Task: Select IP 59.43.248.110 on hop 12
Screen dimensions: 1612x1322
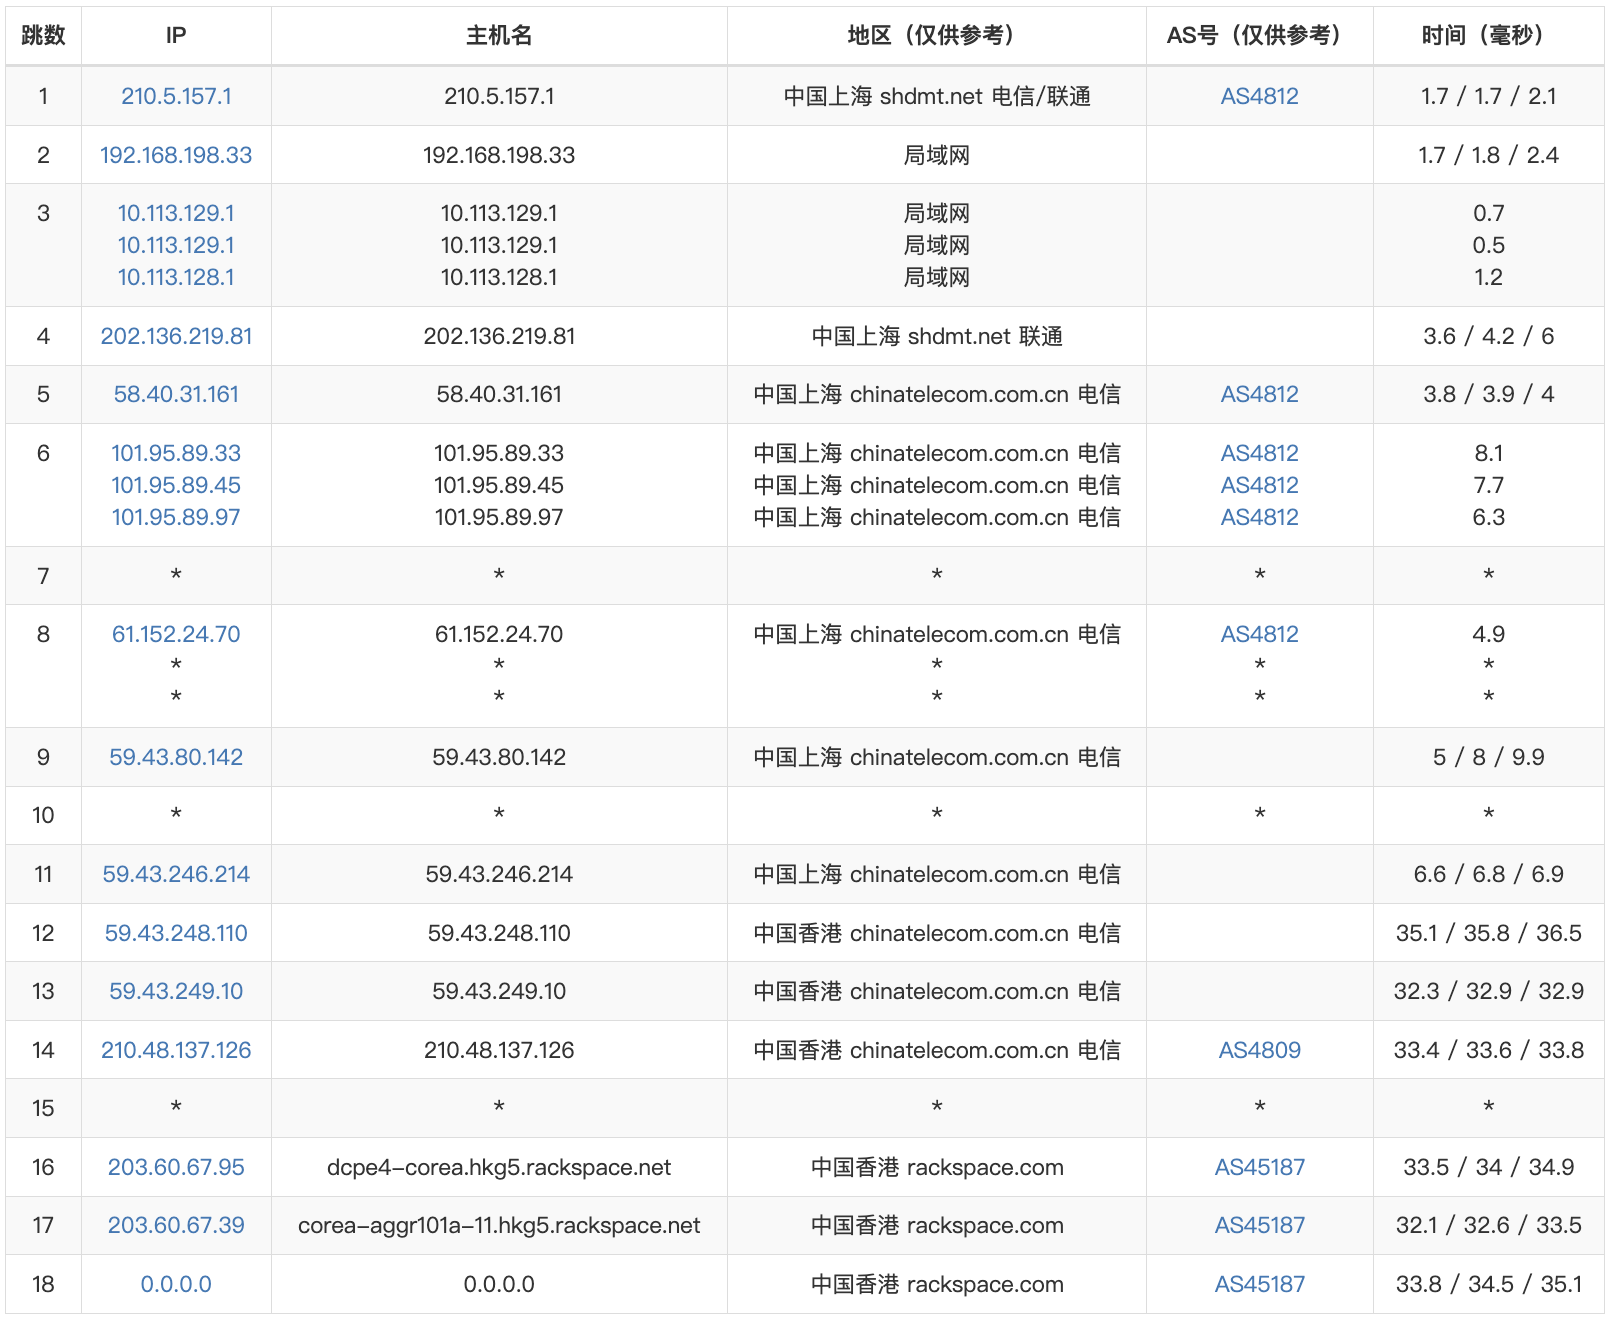Action: tap(176, 932)
